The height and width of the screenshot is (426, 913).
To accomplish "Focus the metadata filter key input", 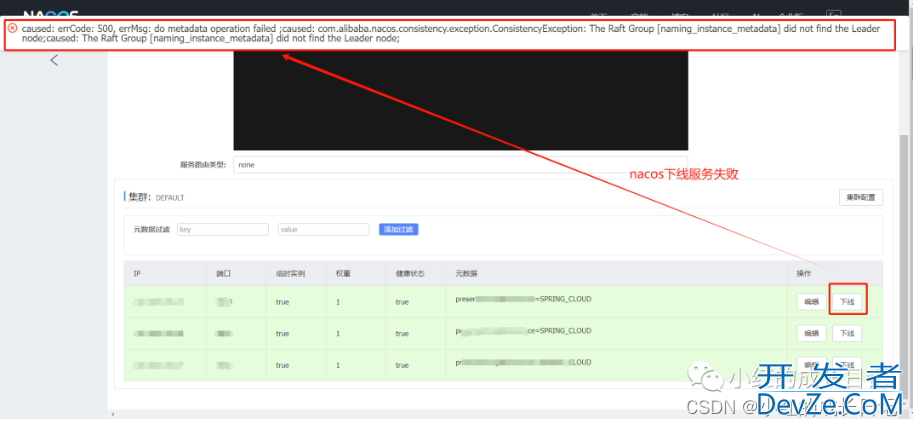I will 223,229.
